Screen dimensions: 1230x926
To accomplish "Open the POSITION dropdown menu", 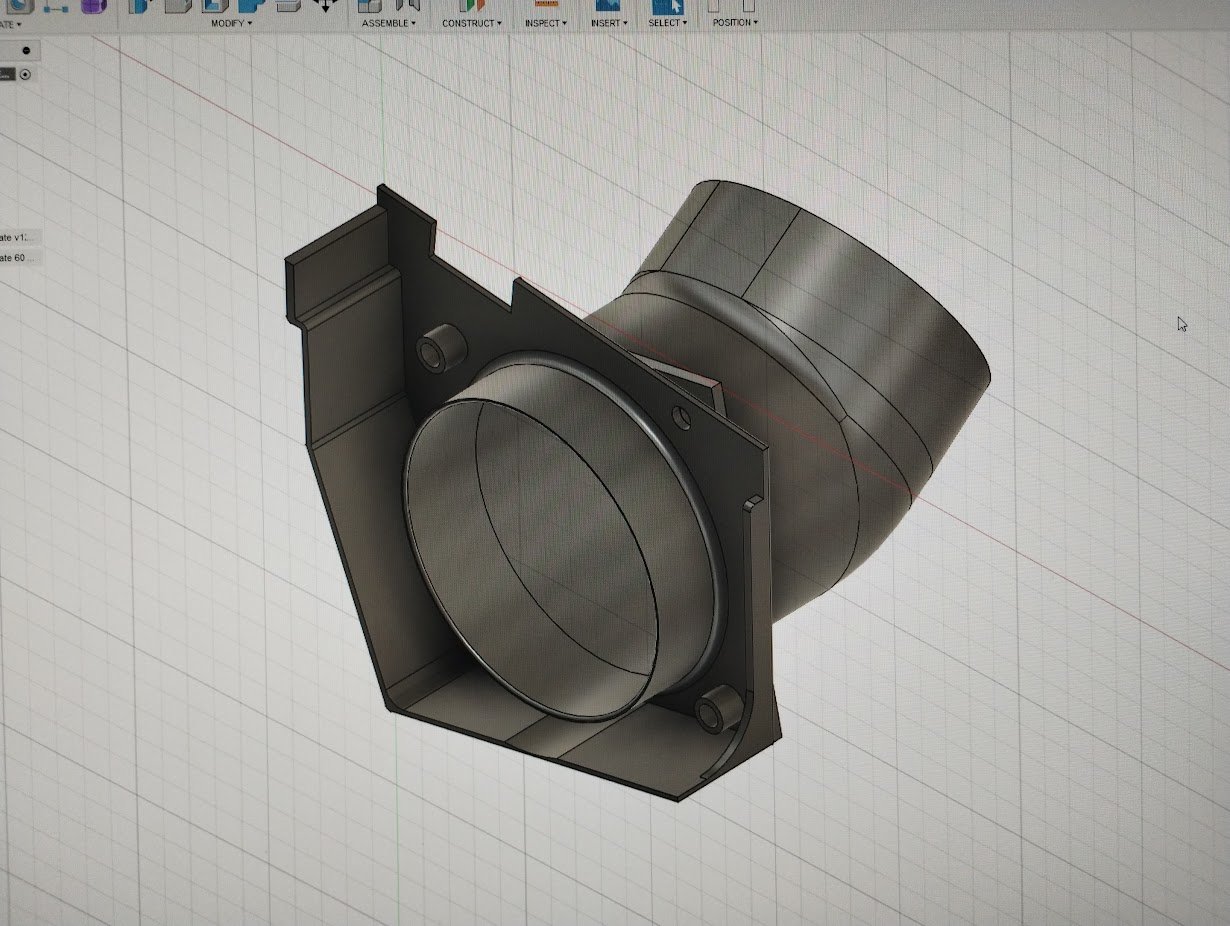I will (x=735, y=22).
